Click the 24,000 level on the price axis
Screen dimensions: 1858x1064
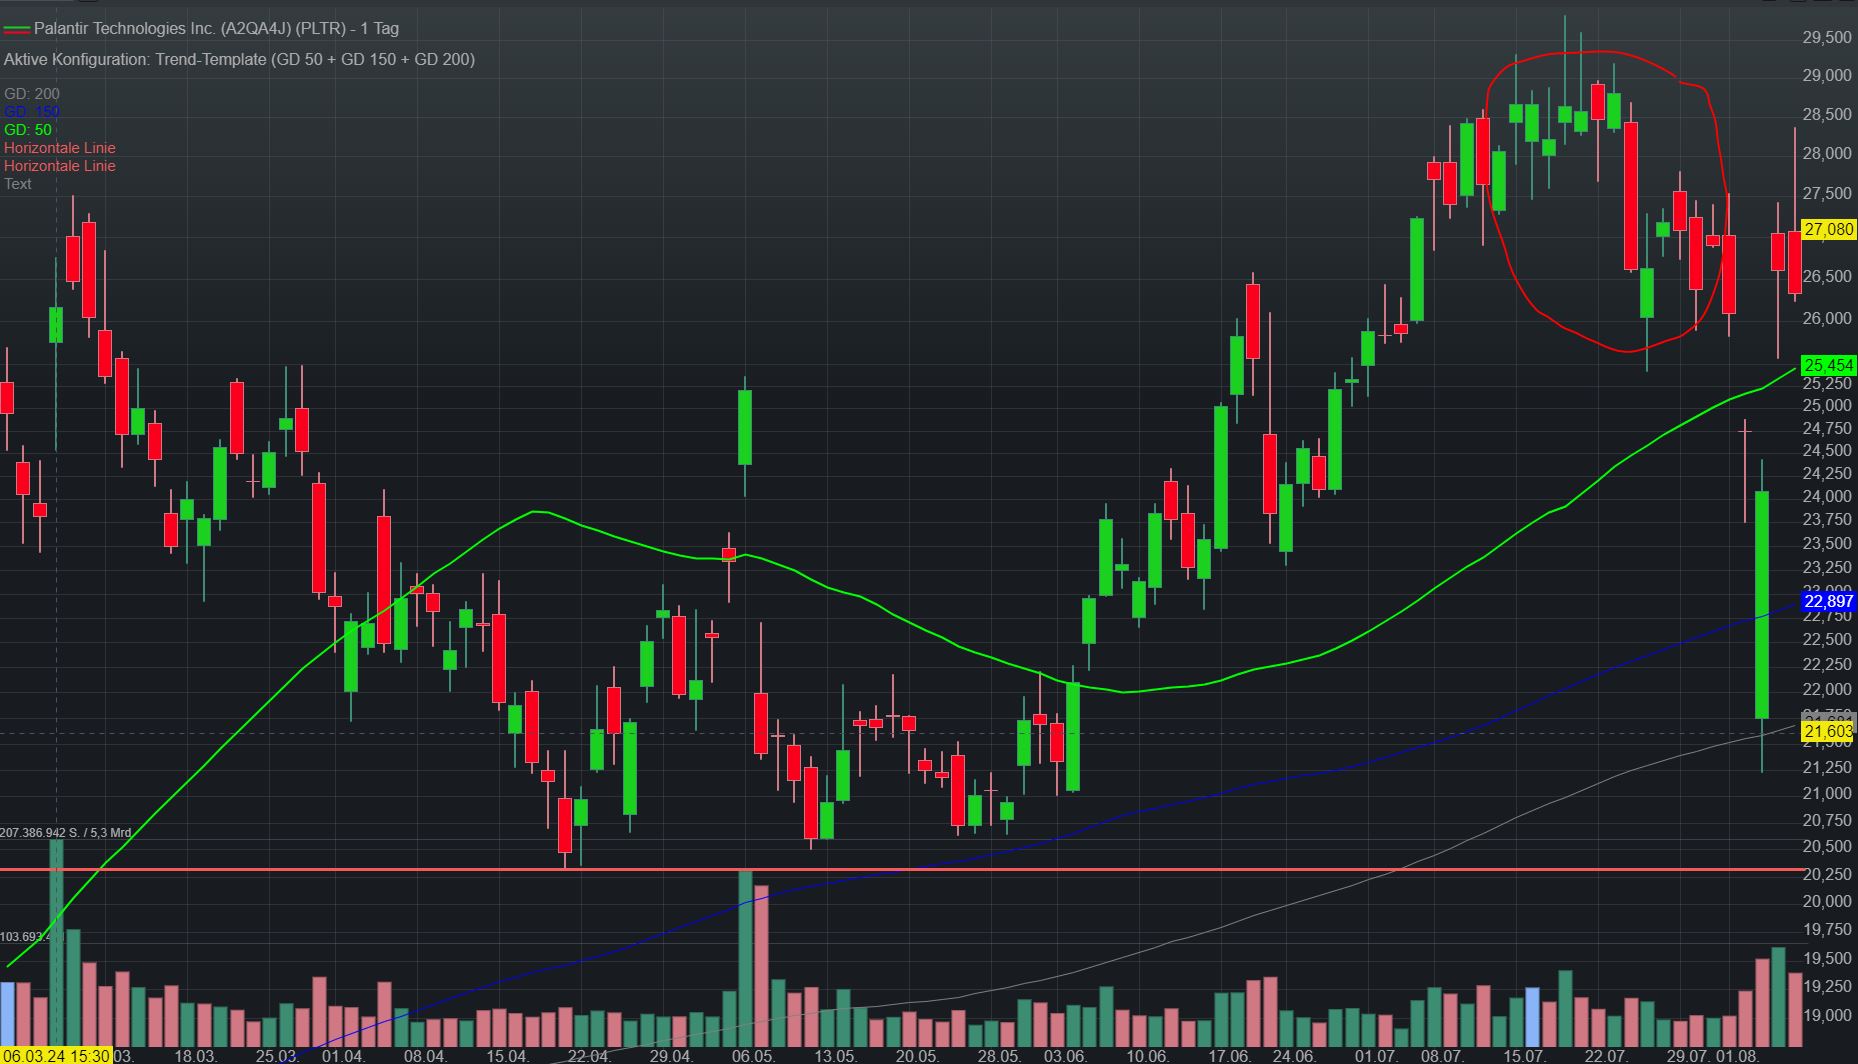coord(1827,496)
